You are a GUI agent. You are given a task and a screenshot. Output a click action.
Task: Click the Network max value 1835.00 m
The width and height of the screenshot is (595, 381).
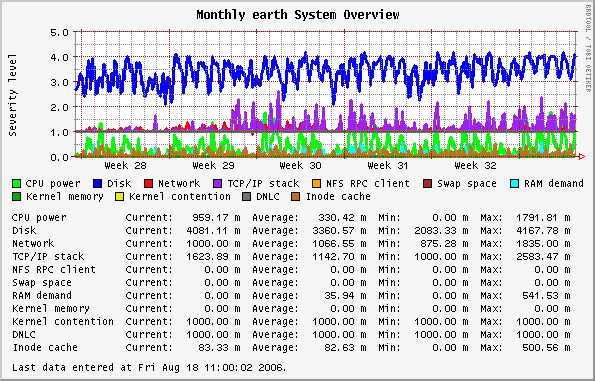coord(543,244)
